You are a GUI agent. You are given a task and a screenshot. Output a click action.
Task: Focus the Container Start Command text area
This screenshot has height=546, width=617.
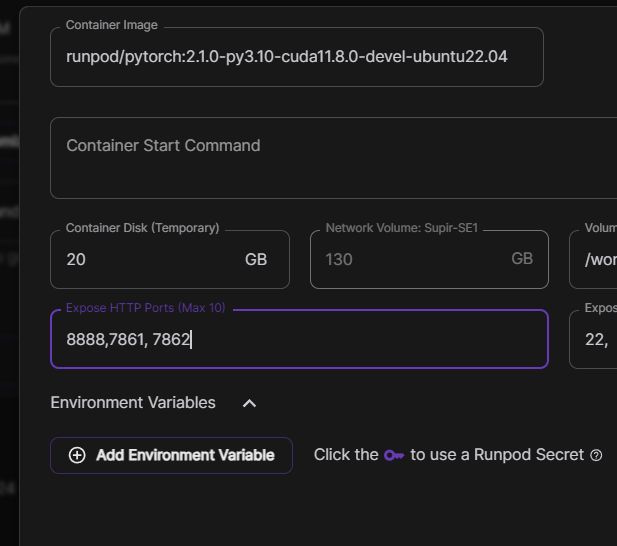coord(330,158)
